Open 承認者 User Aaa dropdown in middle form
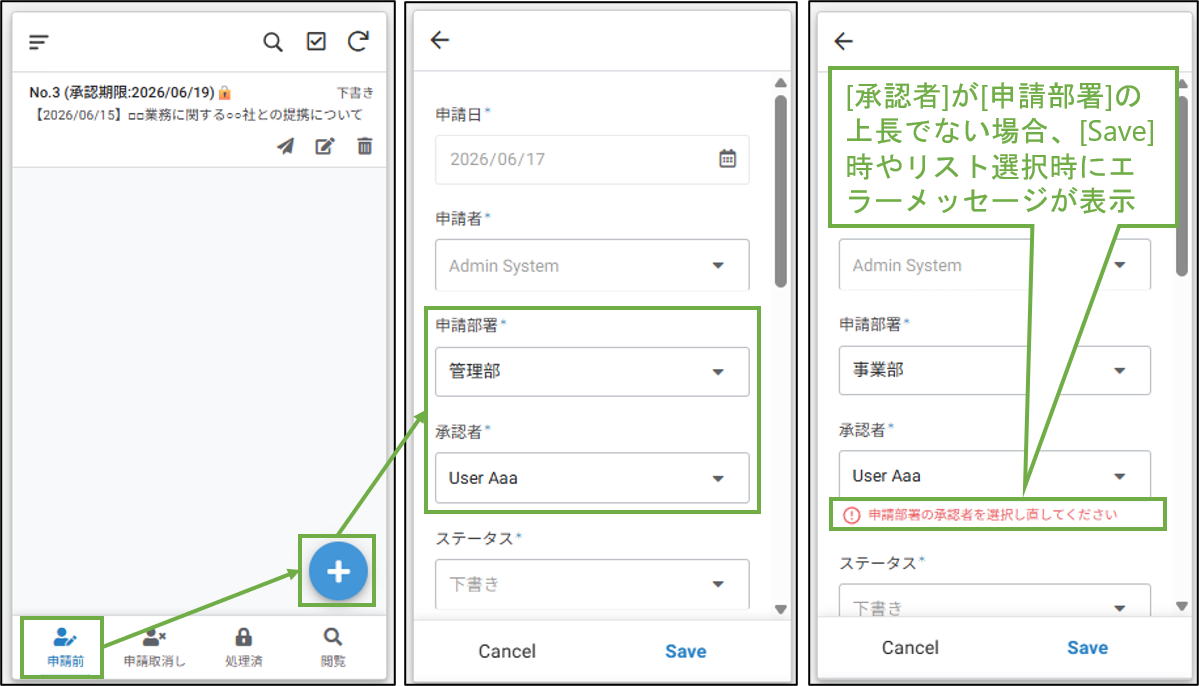This screenshot has height=686, width=1199. [x=592, y=478]
